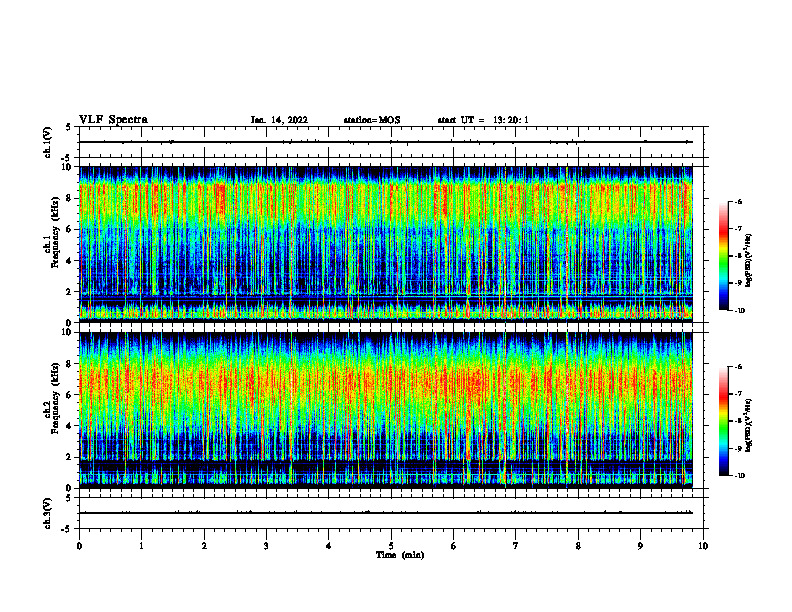Click the ch.2 frequency tick label '6'
Viewport: 792px width, 612px height.
69,395
